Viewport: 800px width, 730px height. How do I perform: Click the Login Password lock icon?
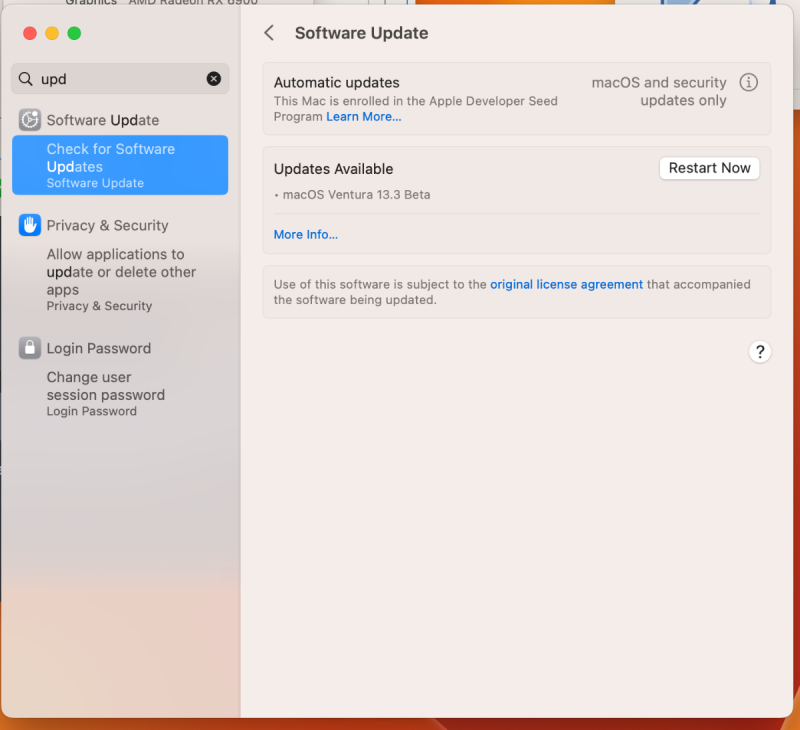[x=30, y=348]
